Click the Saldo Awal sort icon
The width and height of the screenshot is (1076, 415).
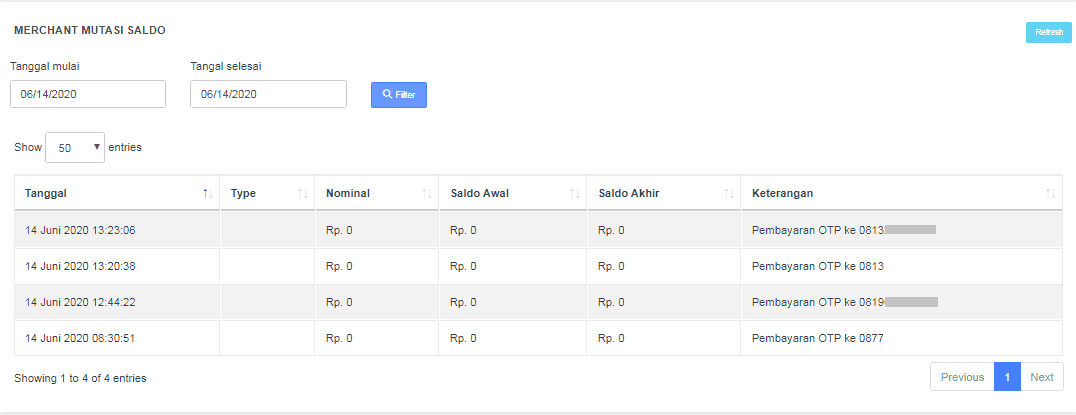[575, 193]
